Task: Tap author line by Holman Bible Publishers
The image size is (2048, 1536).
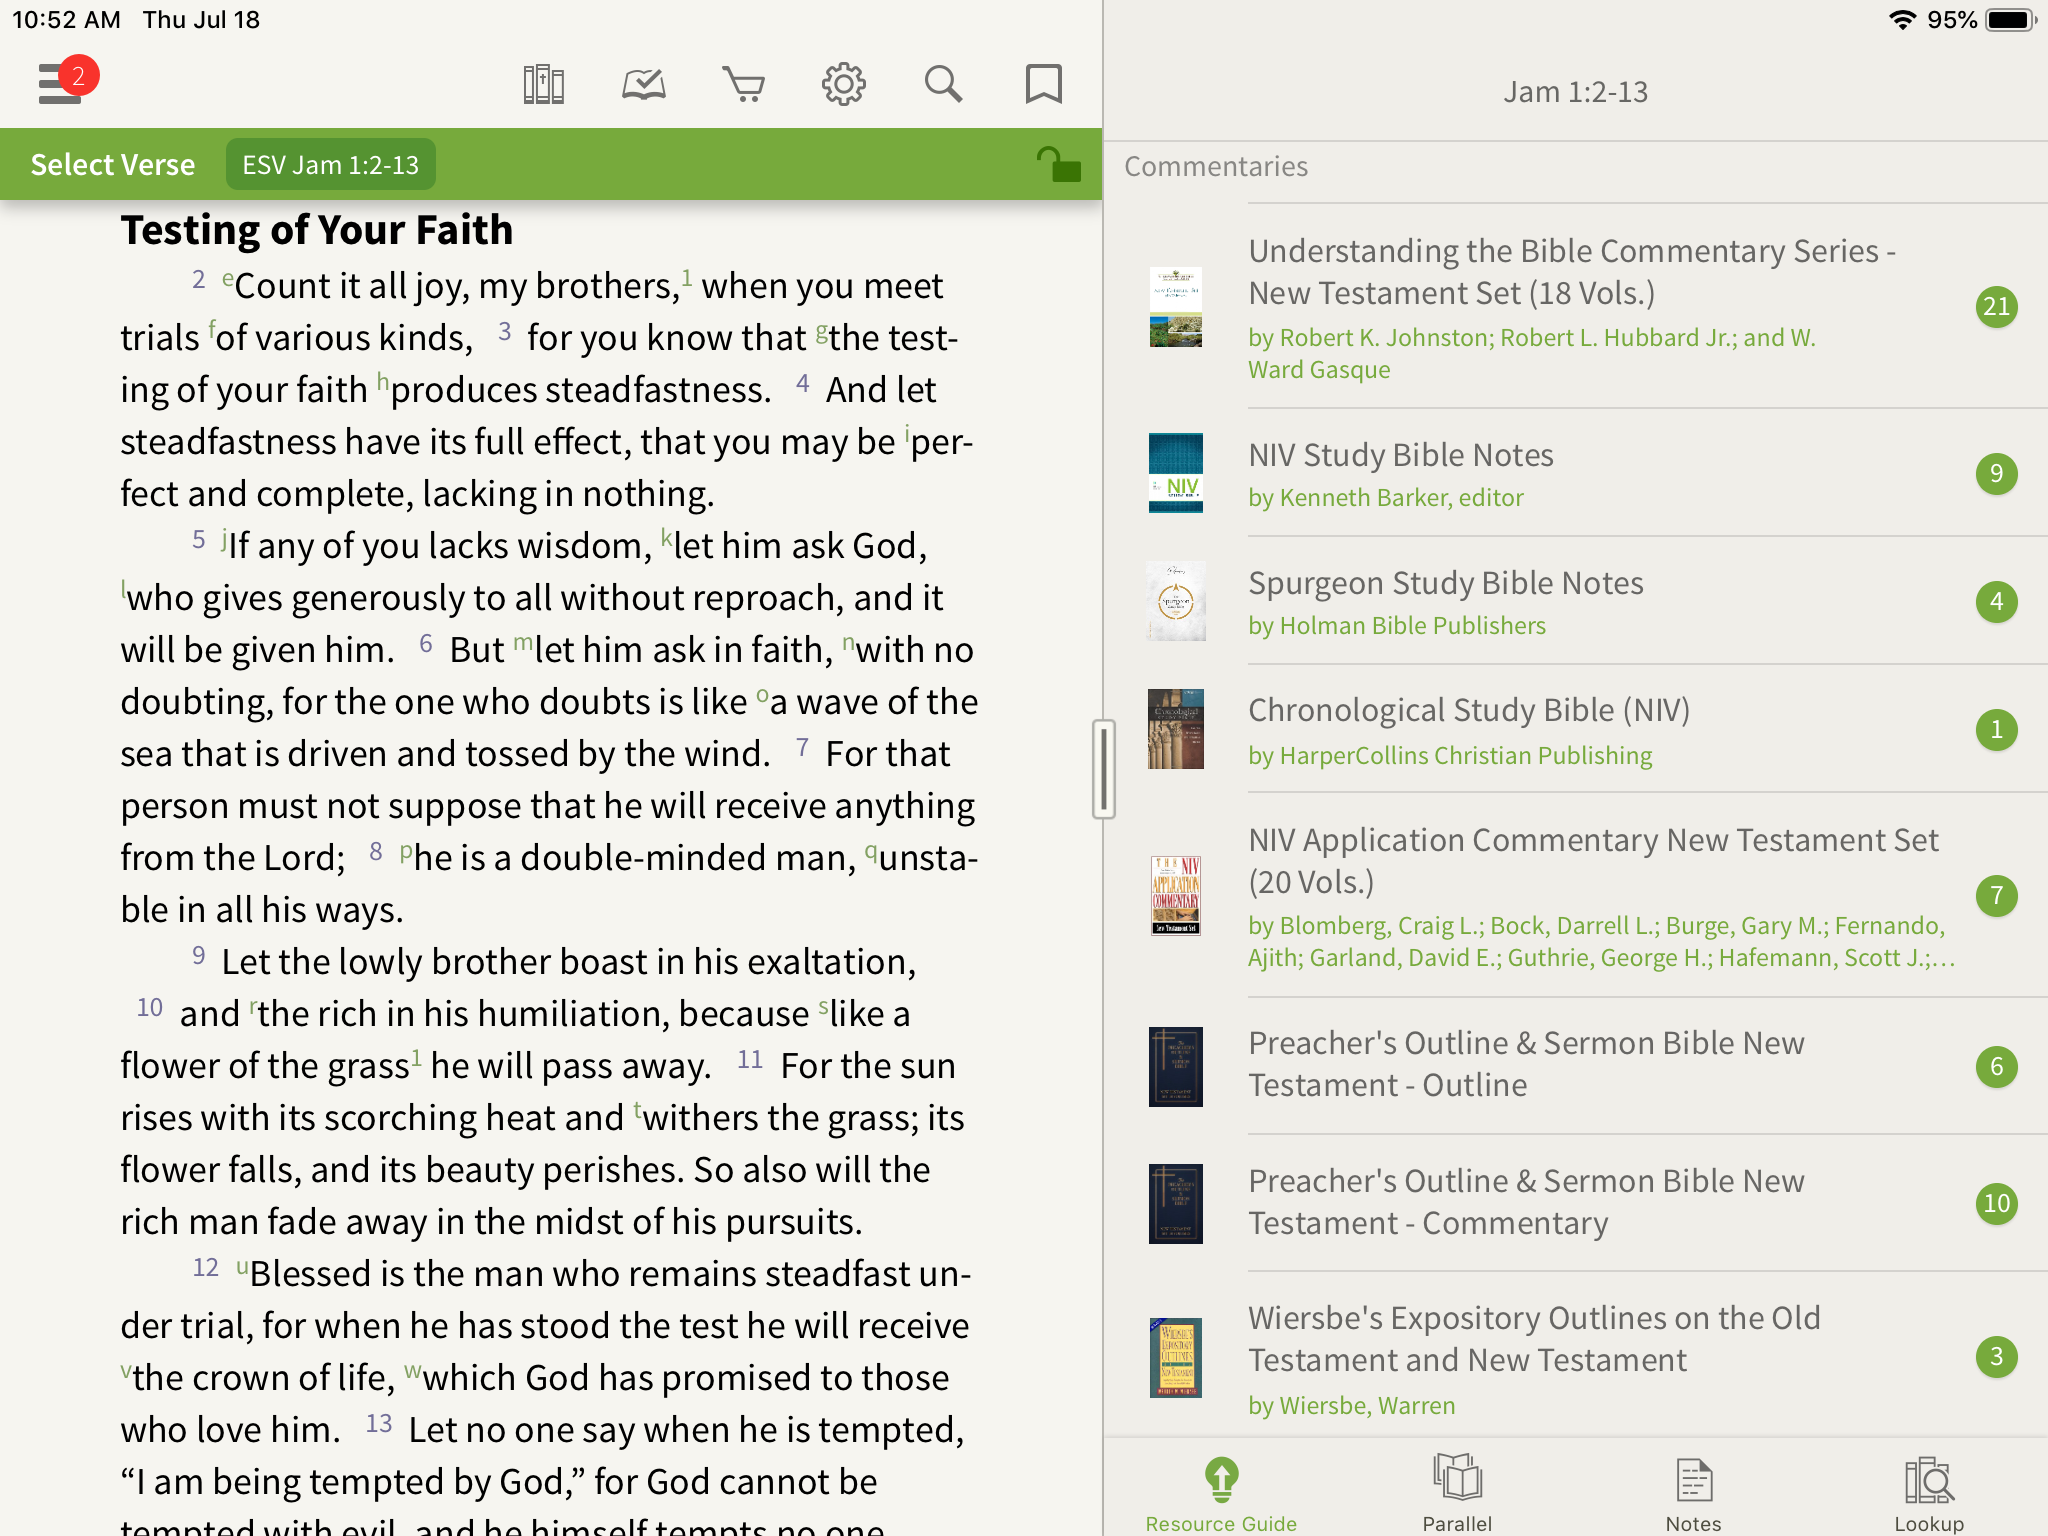Action: [x=1397, y=625]
